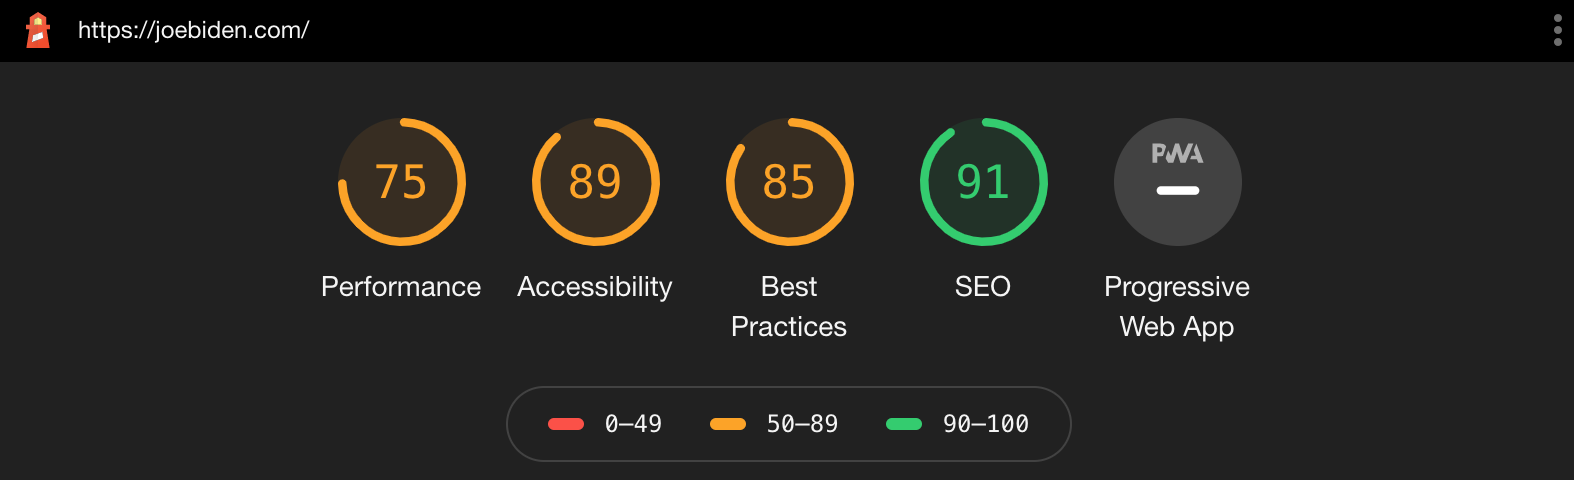The width and height of the screenshot is (1574, 480).
Task: Select the Performance score gauge 75
Action: click(x=401, y=182)
